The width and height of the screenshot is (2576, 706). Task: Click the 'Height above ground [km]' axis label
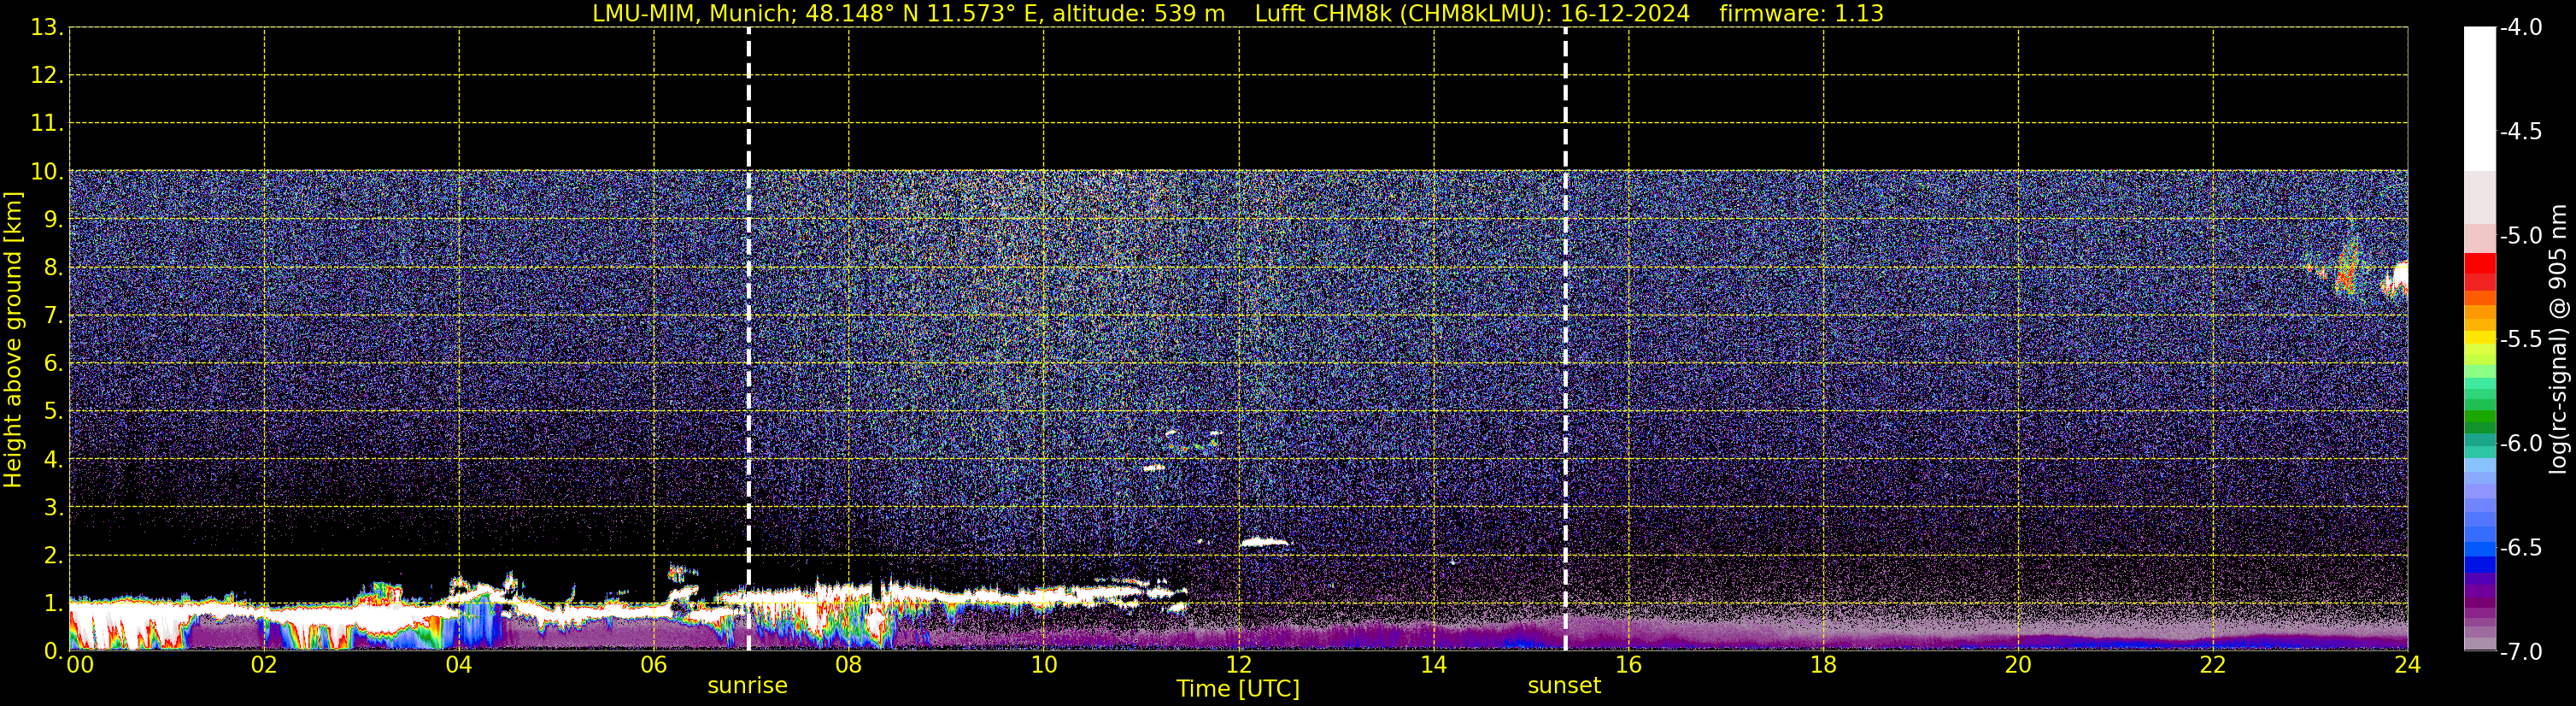(13, 340)
